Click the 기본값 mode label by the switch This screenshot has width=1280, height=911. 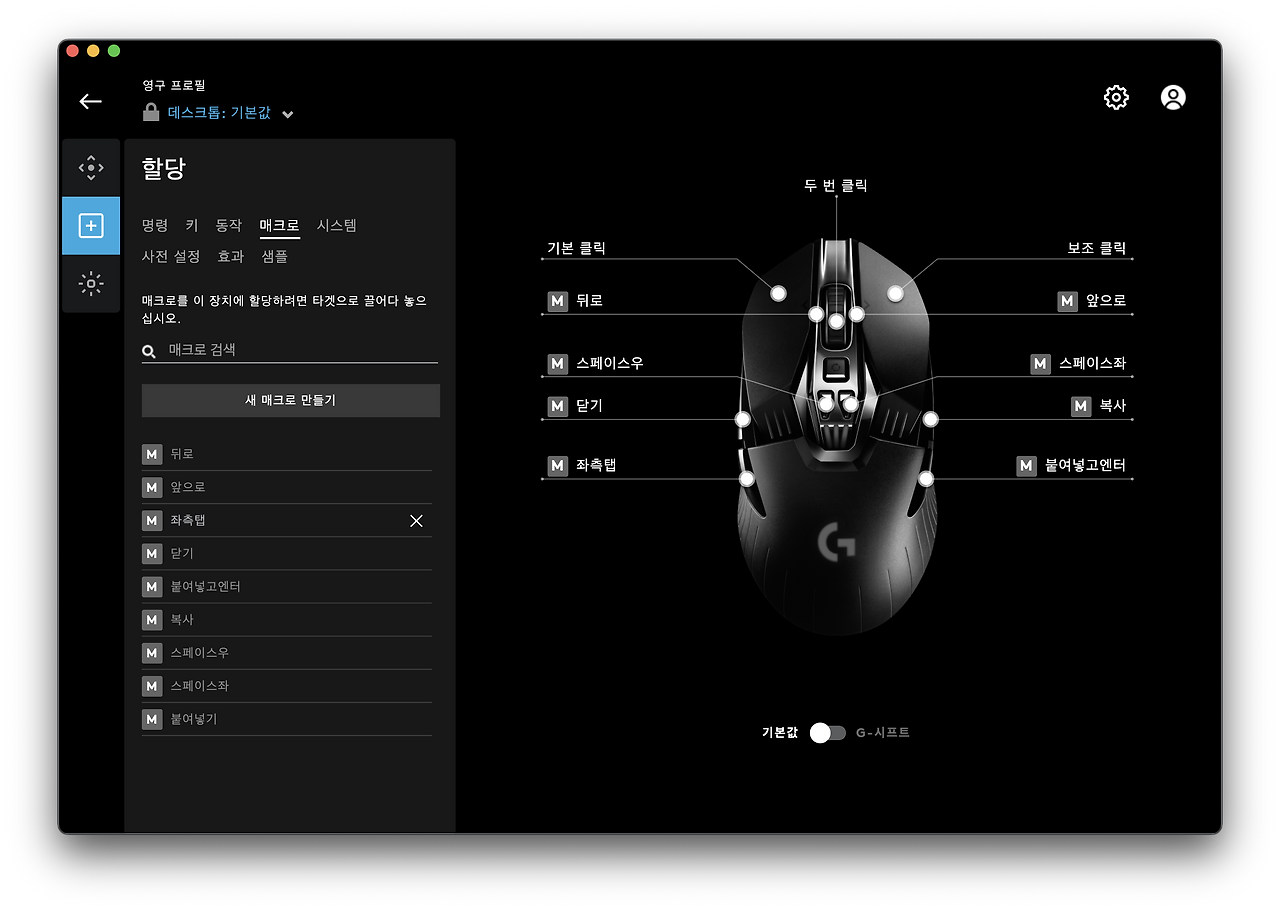point(780,733)
